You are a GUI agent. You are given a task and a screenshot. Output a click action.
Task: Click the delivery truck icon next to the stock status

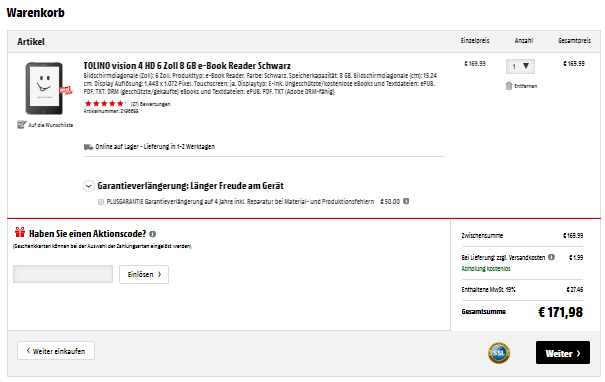click(x=88, y=147)
